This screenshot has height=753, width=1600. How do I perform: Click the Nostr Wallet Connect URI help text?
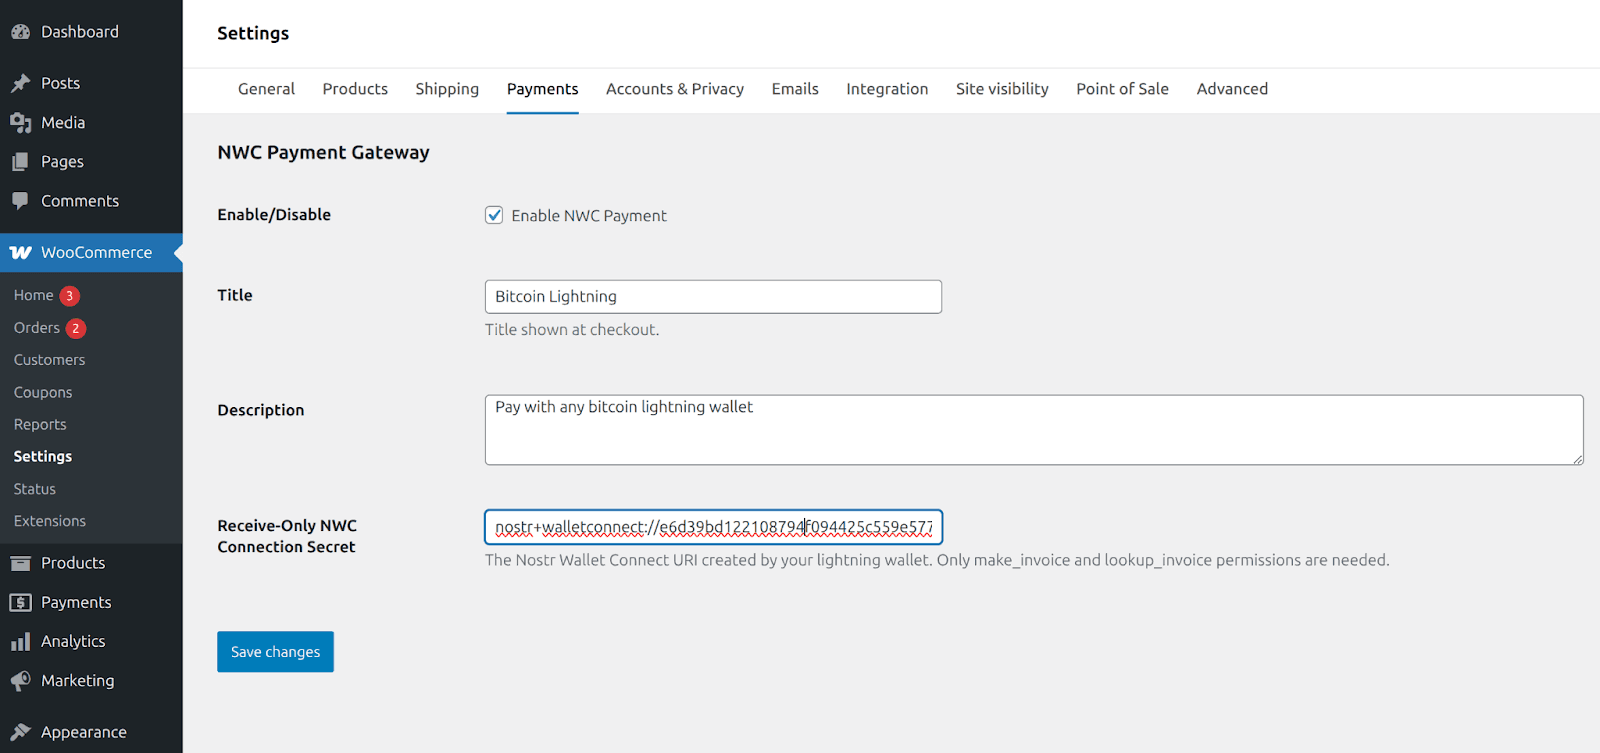(937, 560)
